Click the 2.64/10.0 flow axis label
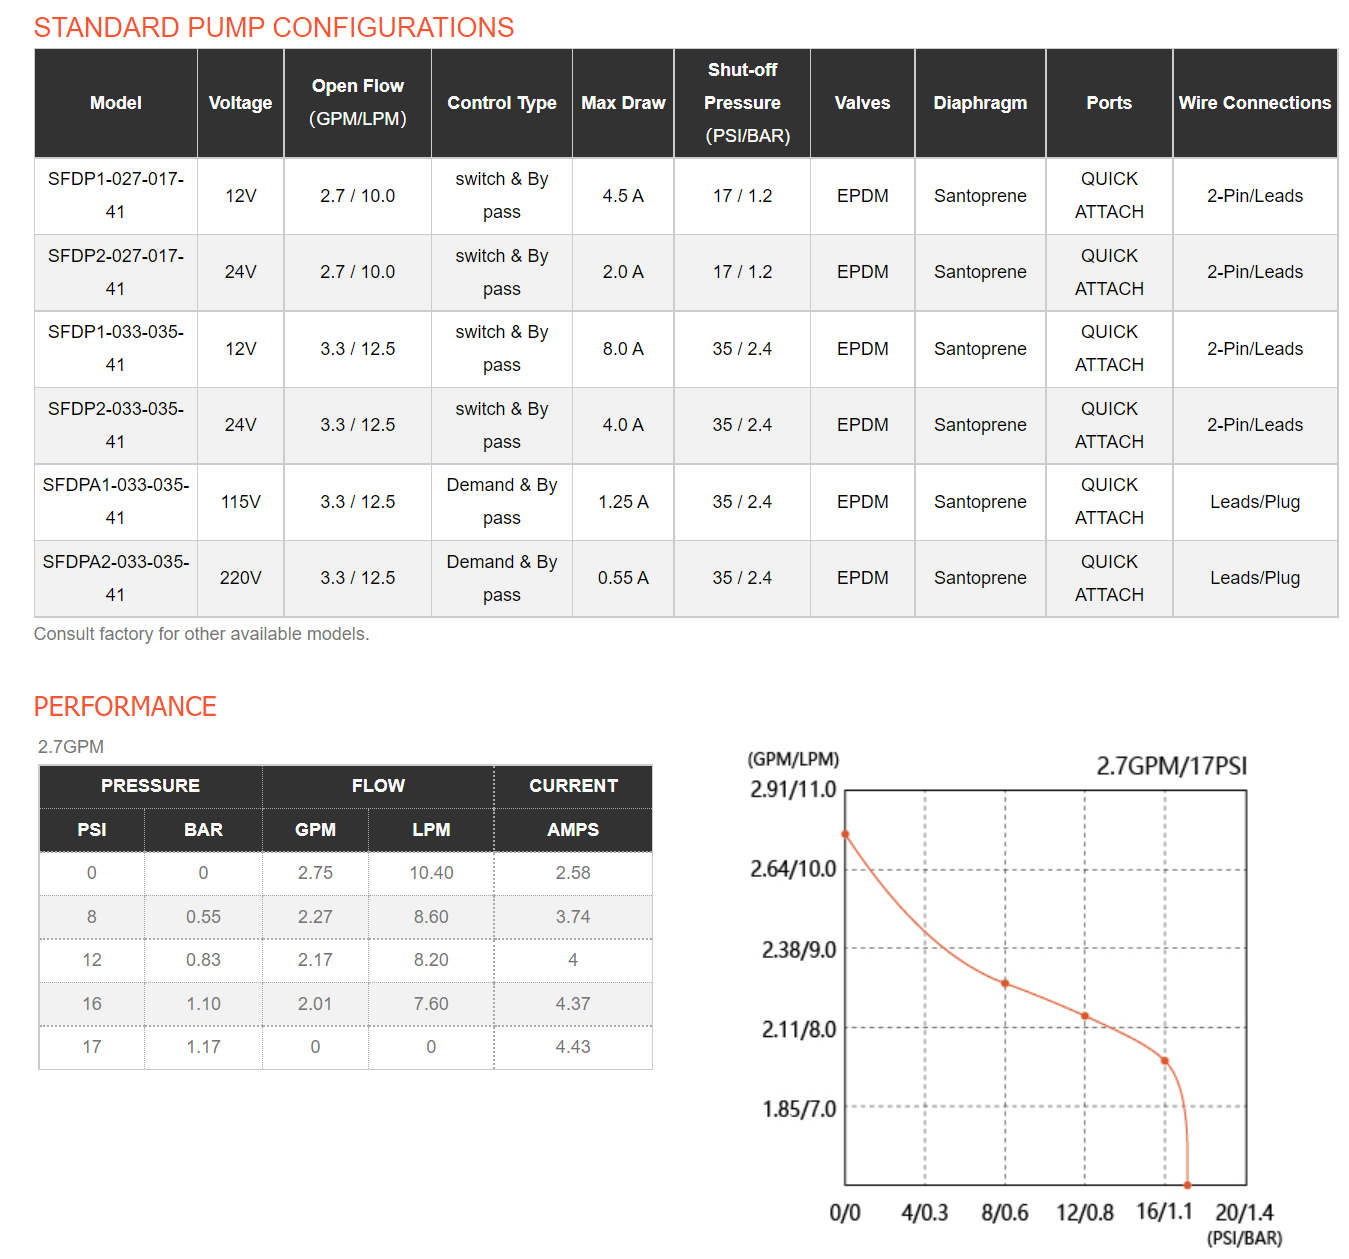 [793, 869]
